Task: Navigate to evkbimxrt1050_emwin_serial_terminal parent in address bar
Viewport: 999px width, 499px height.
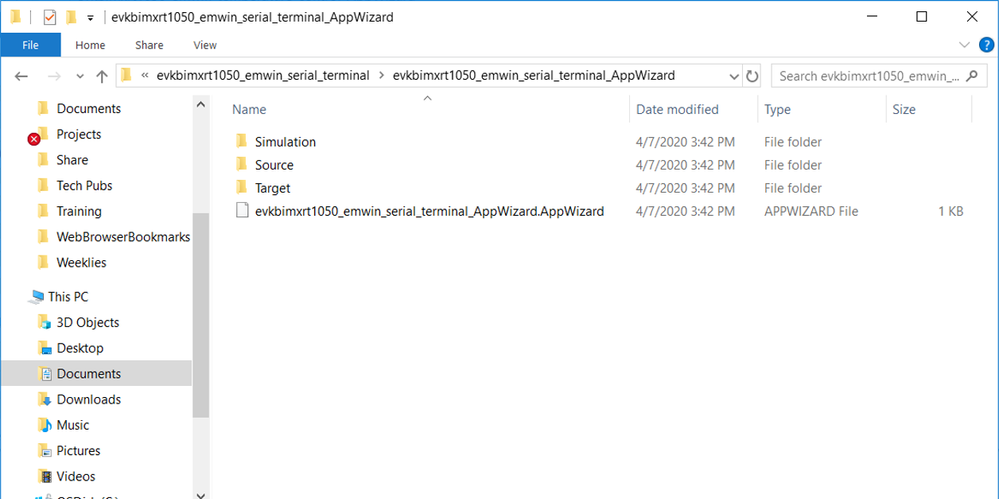Action: click(263, 75)
